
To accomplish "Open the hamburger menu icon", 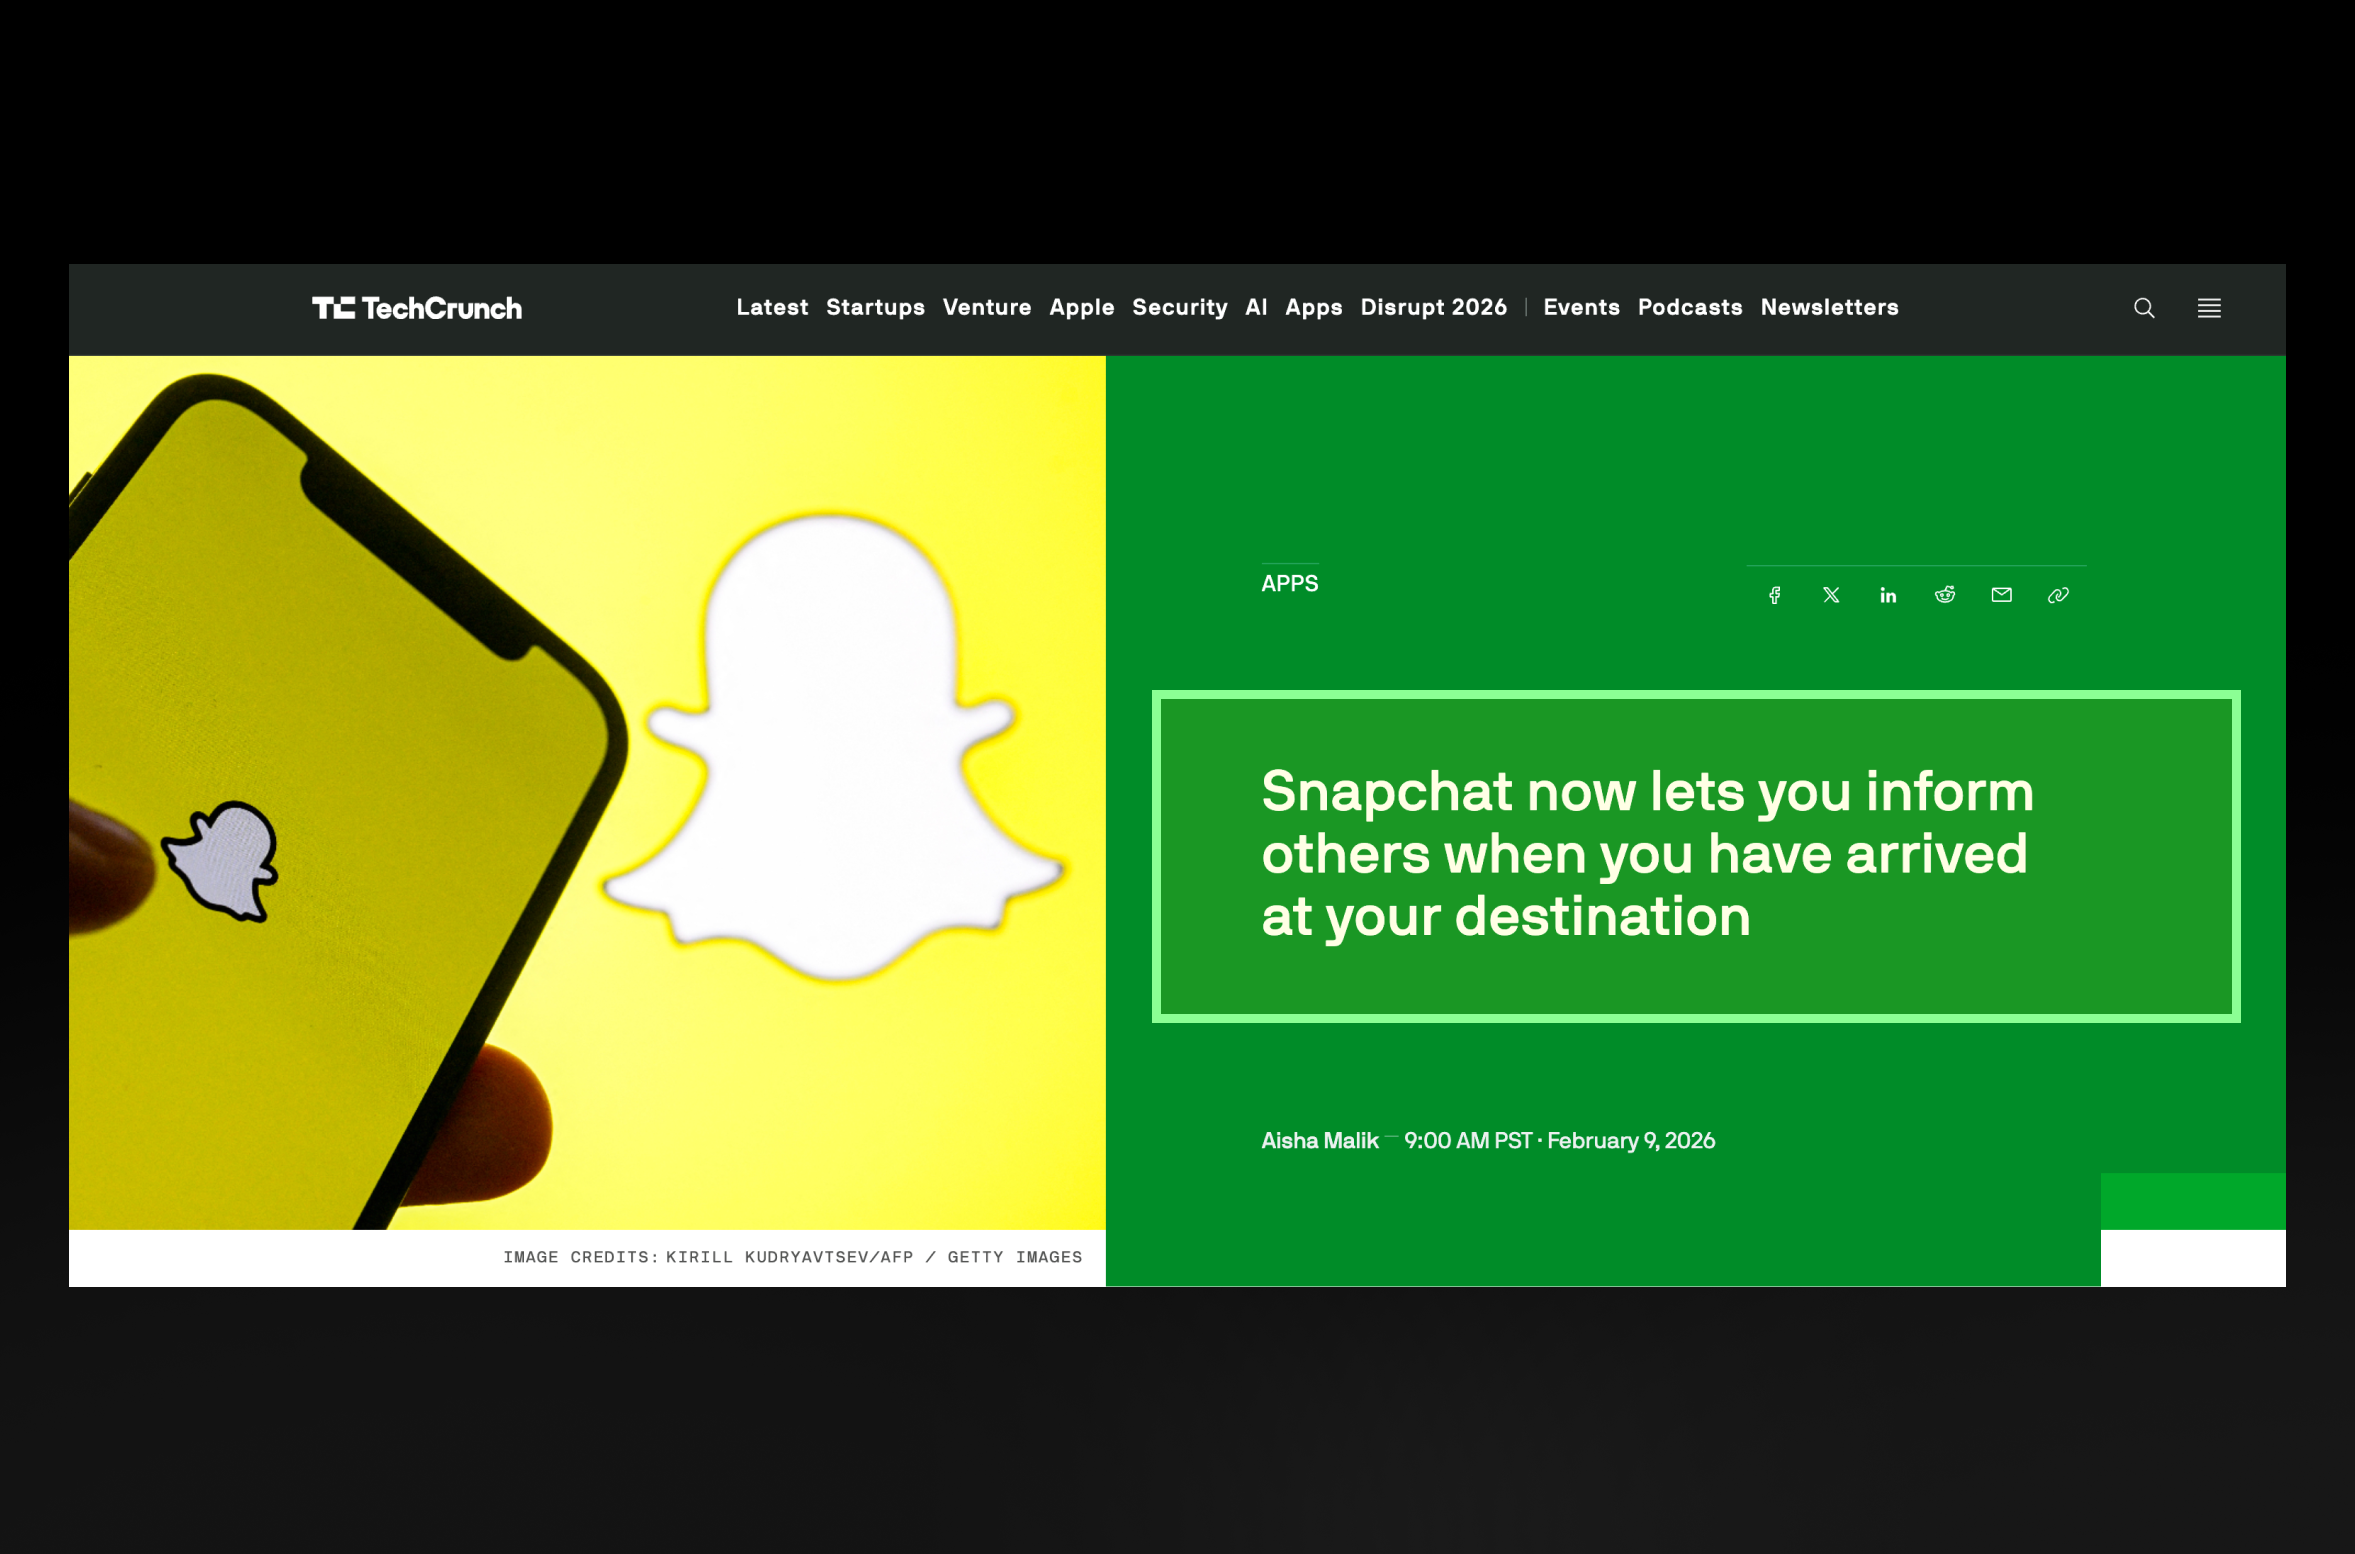I will (x=2208, y=308).
